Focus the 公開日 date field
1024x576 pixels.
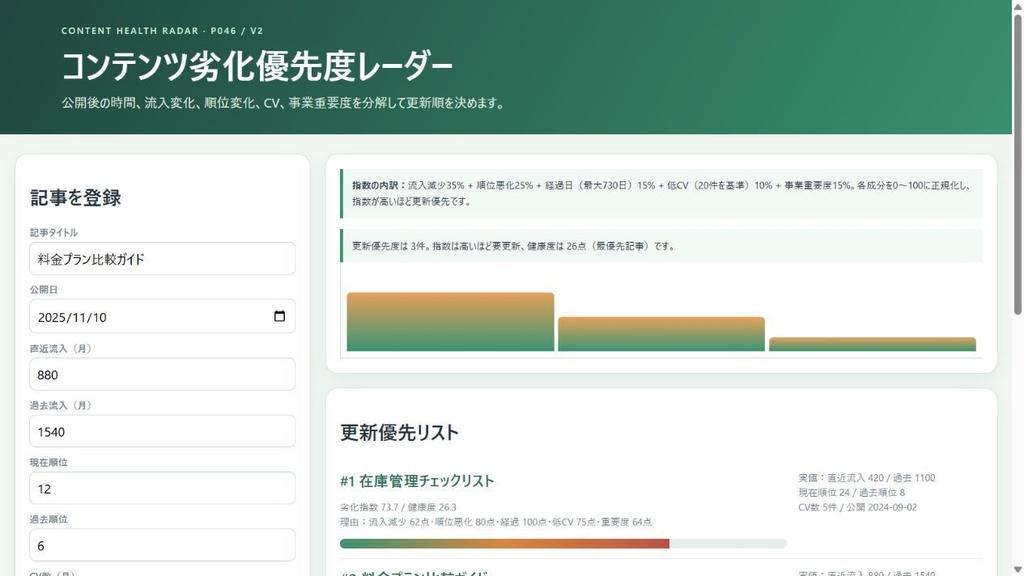click(x=162, y=316)
